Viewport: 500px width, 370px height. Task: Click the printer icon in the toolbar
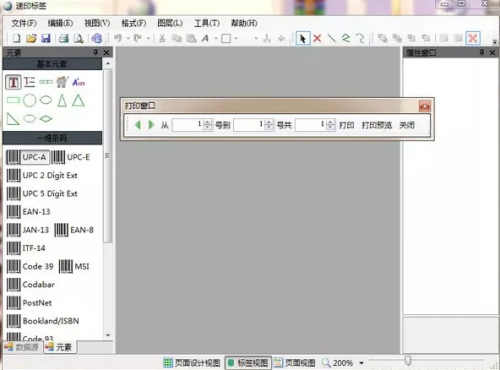point(64,38)
